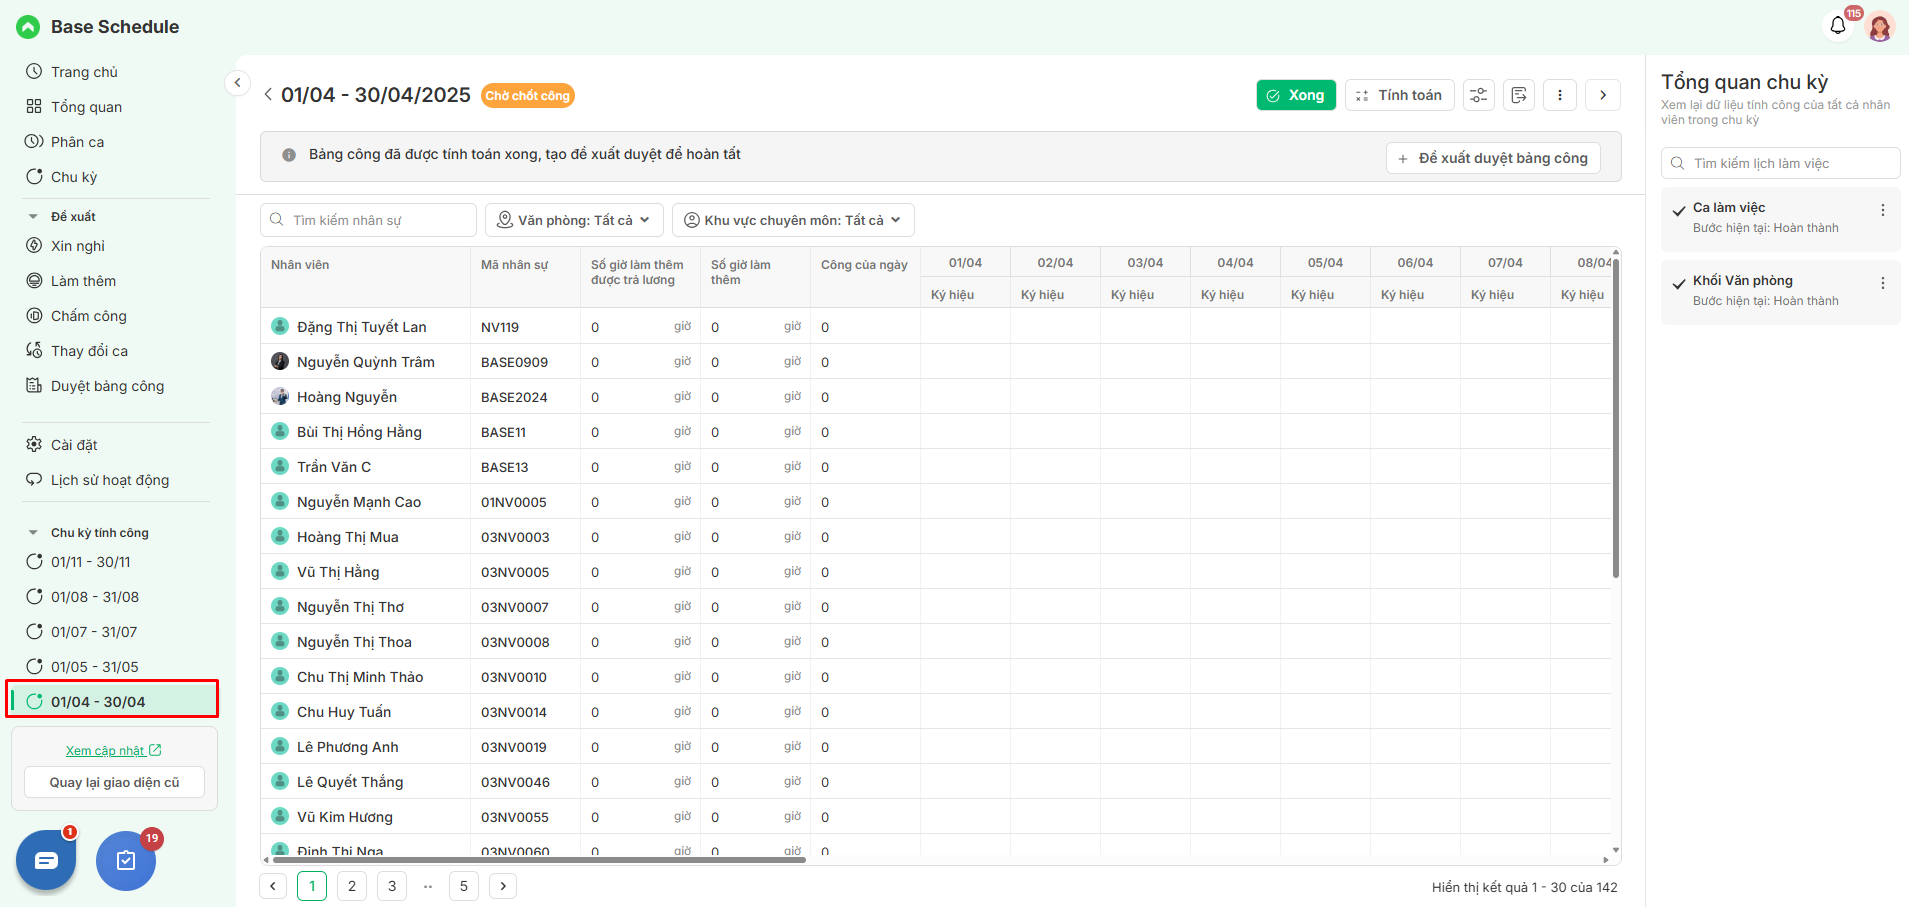
Task: Open more options for Khối Văn phòng
Action: click(x=1883, y=283)
